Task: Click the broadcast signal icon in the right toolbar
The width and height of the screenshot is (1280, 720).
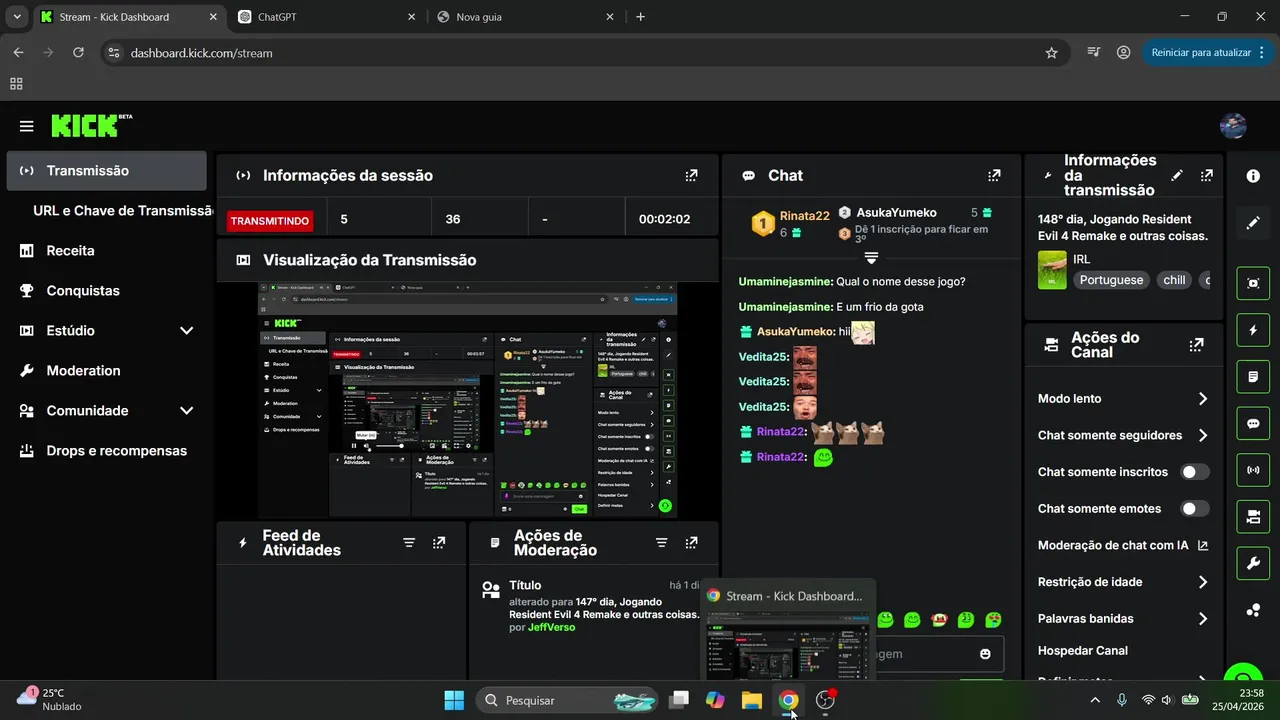Action: (1253, 470)
